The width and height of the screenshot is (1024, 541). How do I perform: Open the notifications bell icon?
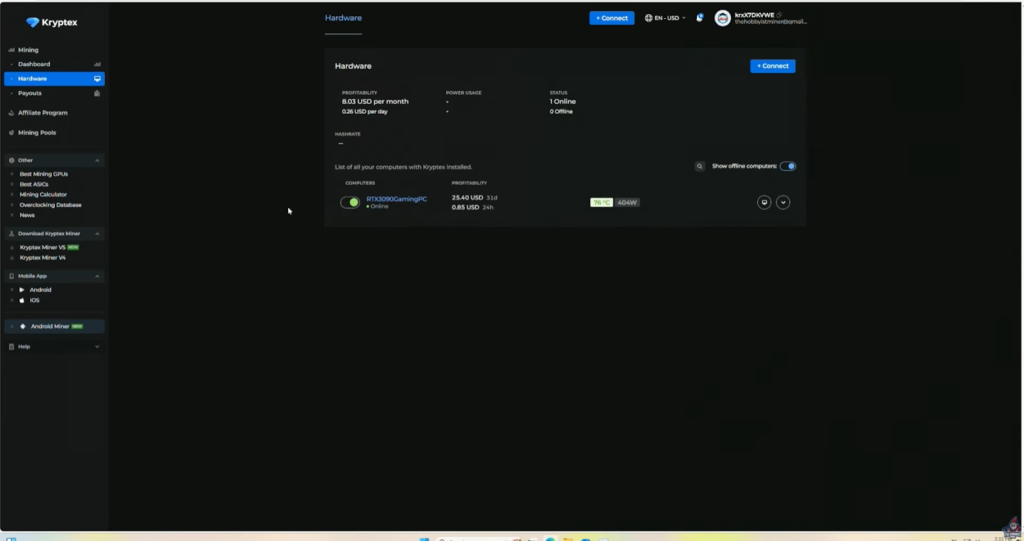[x=700, y=18]
